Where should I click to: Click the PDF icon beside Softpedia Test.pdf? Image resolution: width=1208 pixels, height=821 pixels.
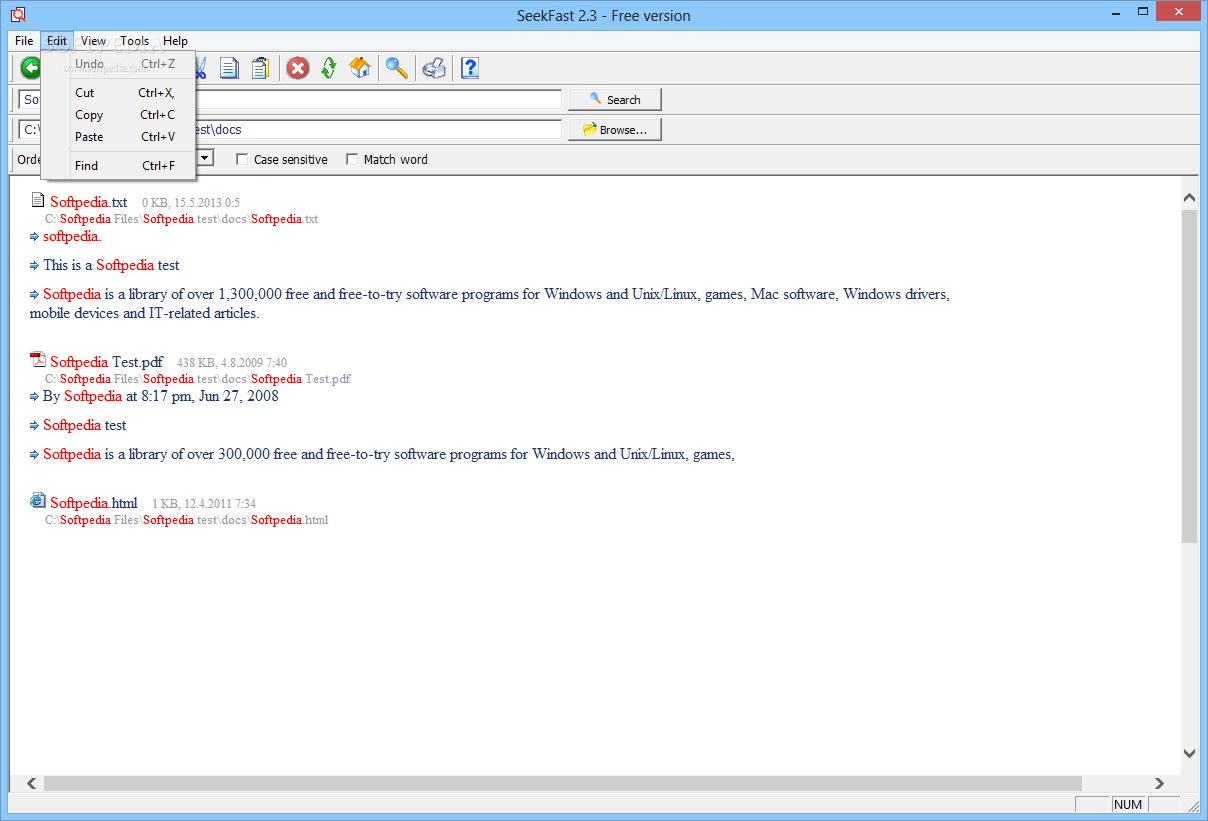pyautogui.click(x=38, y=361)
